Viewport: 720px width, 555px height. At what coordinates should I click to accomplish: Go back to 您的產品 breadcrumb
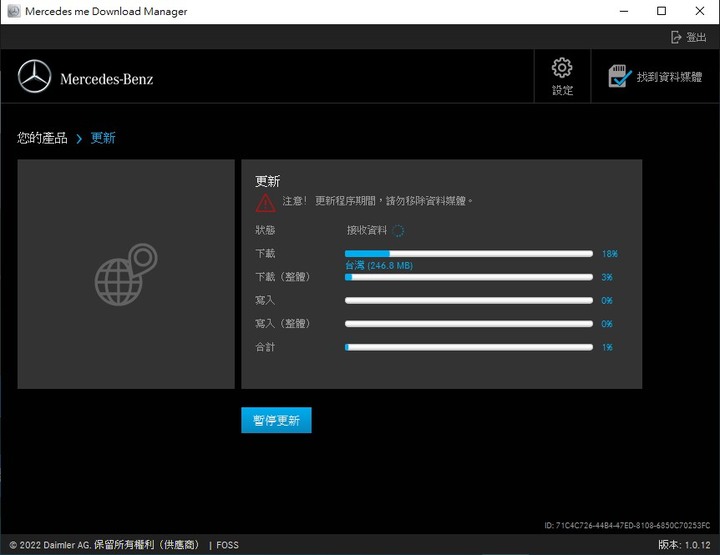click(42, 138)
